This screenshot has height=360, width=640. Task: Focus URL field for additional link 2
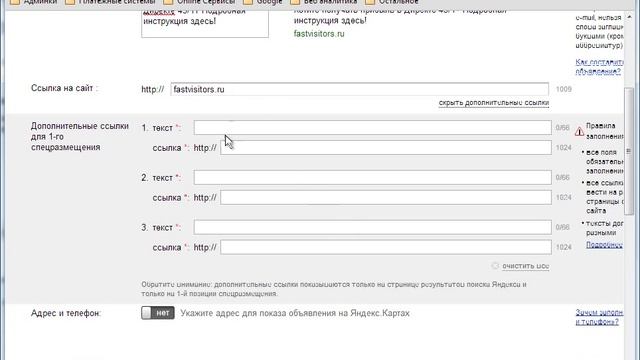[x=386, y=198]
